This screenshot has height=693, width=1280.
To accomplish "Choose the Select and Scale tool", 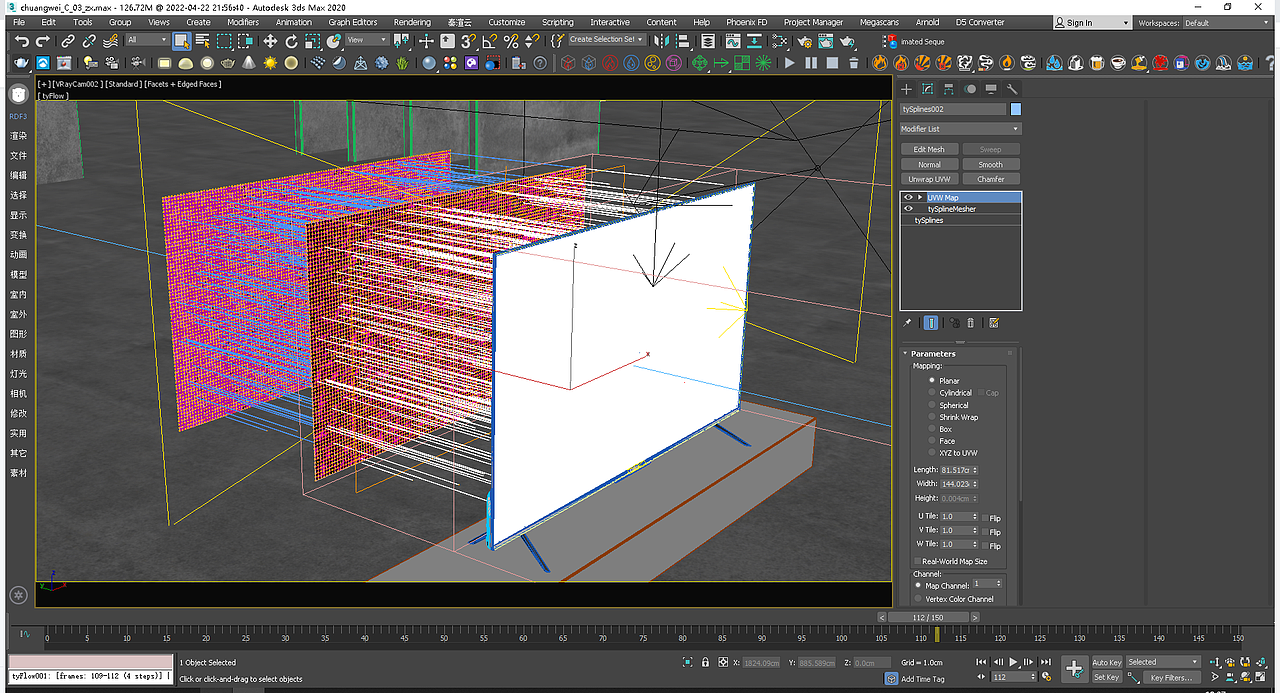I will point(313,41).
